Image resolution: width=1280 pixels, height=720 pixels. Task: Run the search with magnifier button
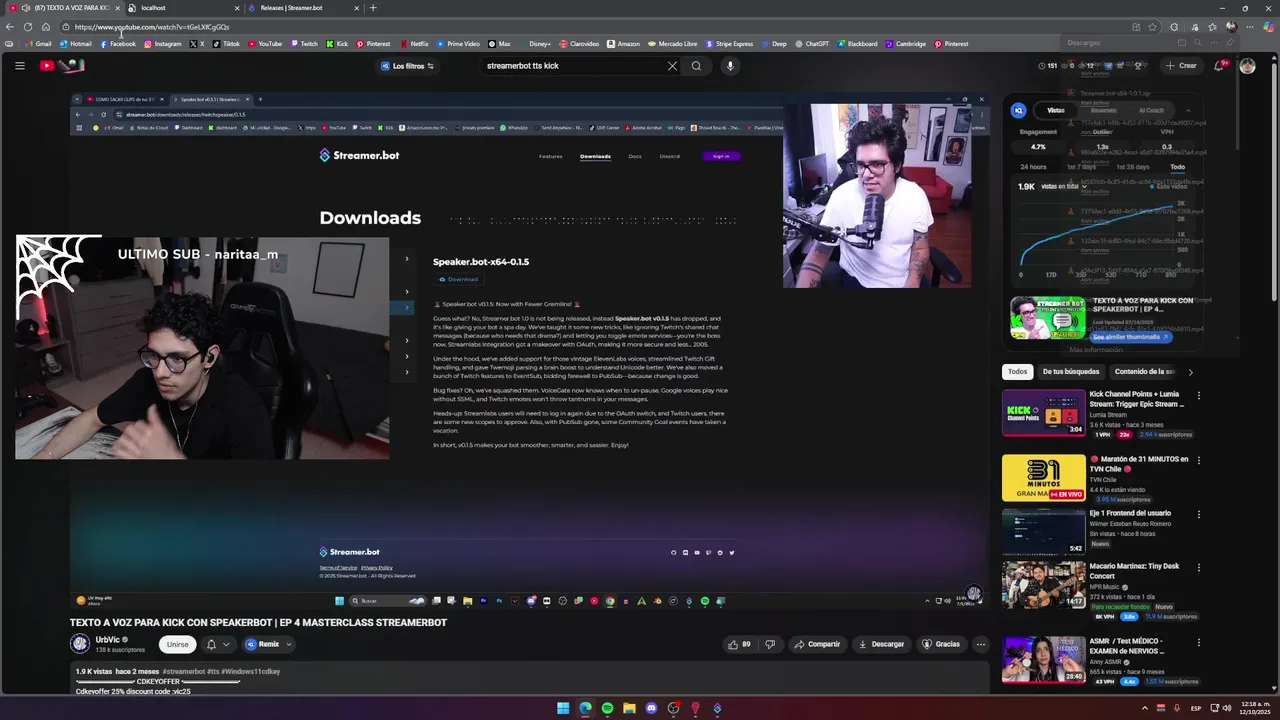(696, 66)
